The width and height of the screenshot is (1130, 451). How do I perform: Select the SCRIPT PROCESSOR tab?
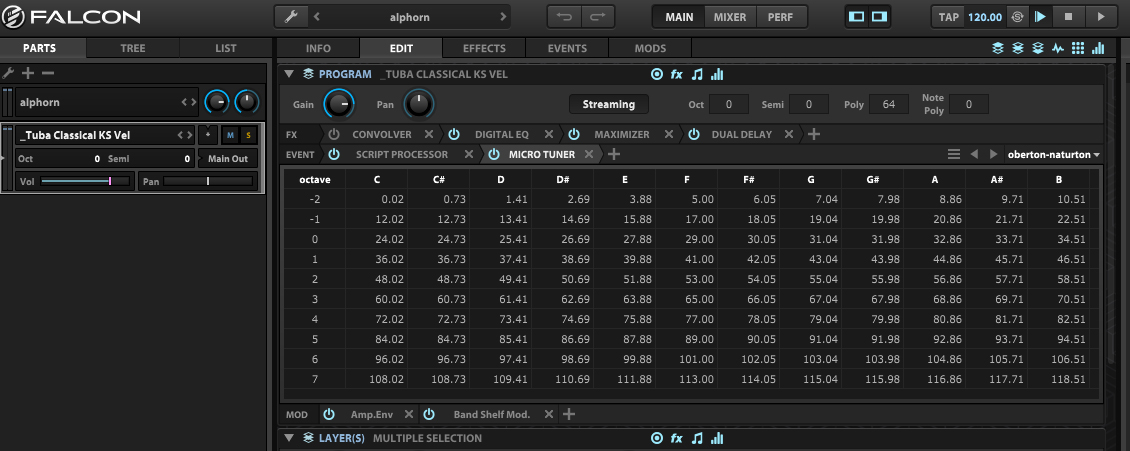point(401,154)
